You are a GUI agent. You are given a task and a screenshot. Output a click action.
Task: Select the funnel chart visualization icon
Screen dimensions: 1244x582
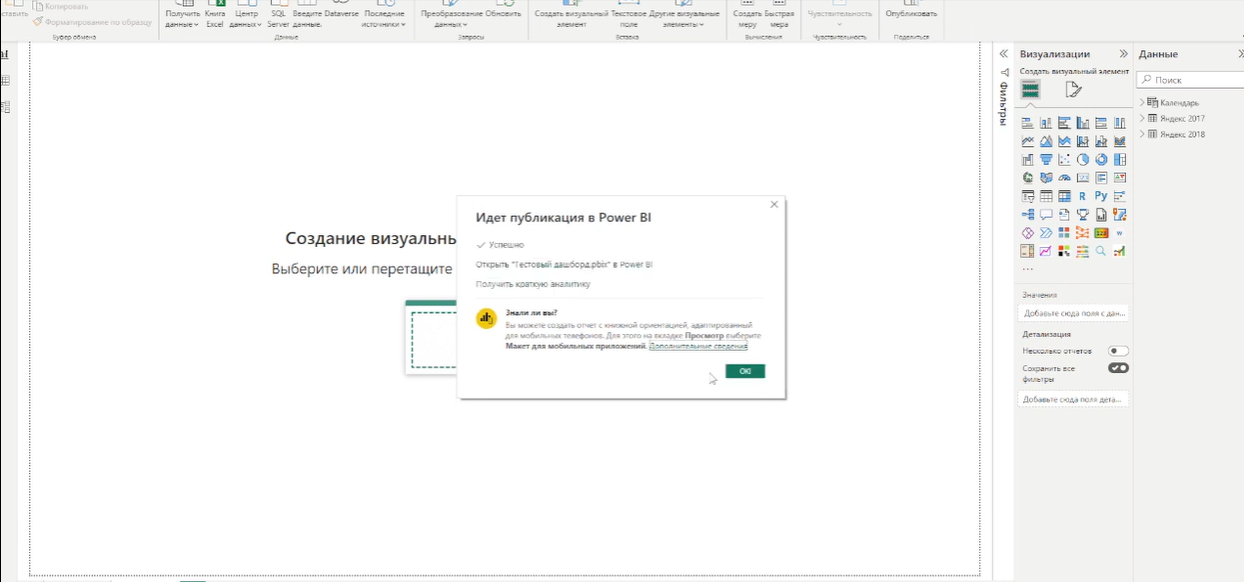click(1047, 158)
